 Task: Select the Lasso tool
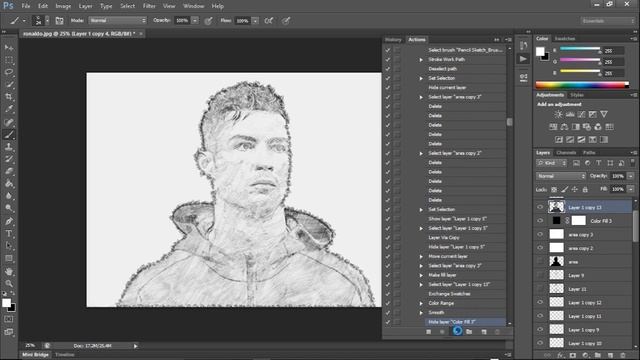(x=9, y=72)
